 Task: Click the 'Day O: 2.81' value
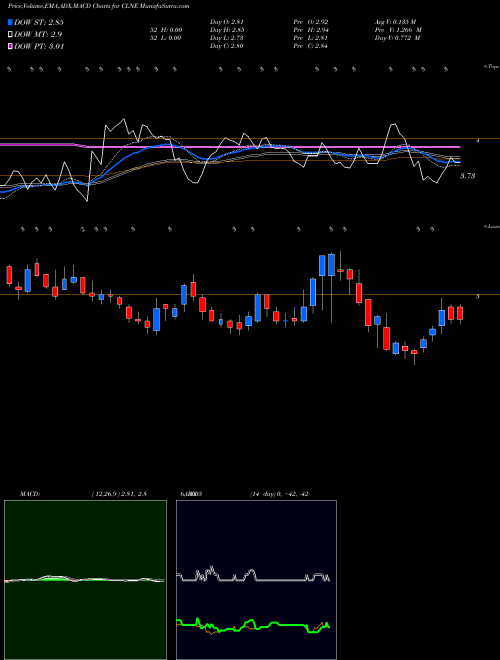coord(227,22)
